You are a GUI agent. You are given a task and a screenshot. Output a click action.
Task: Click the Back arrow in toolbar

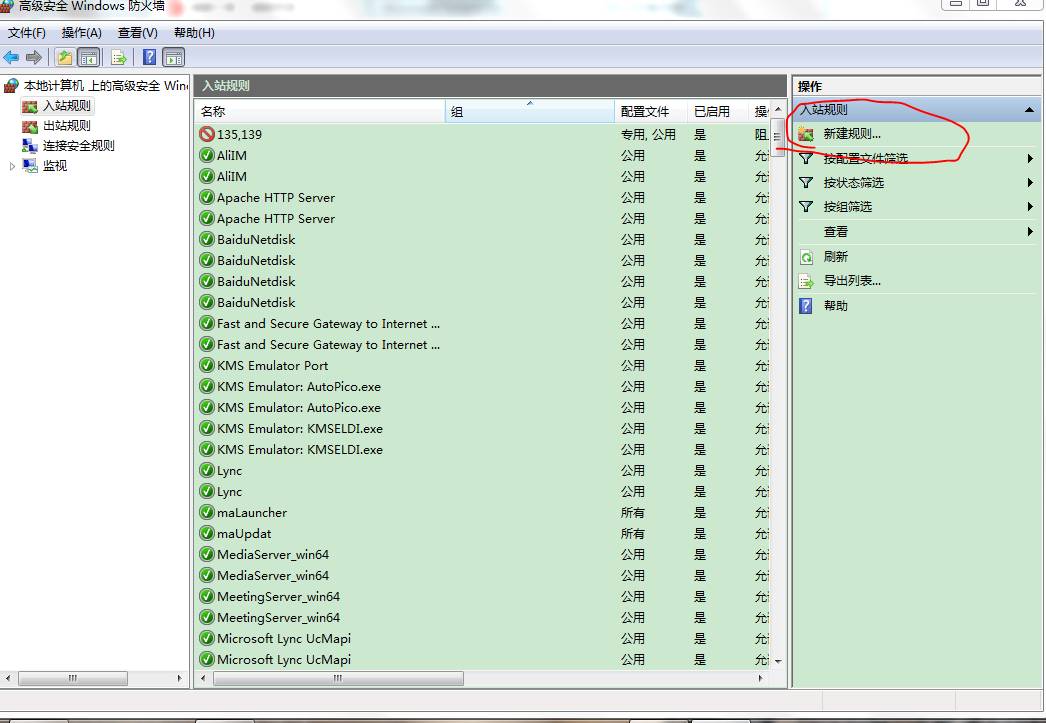coord(12,57)
